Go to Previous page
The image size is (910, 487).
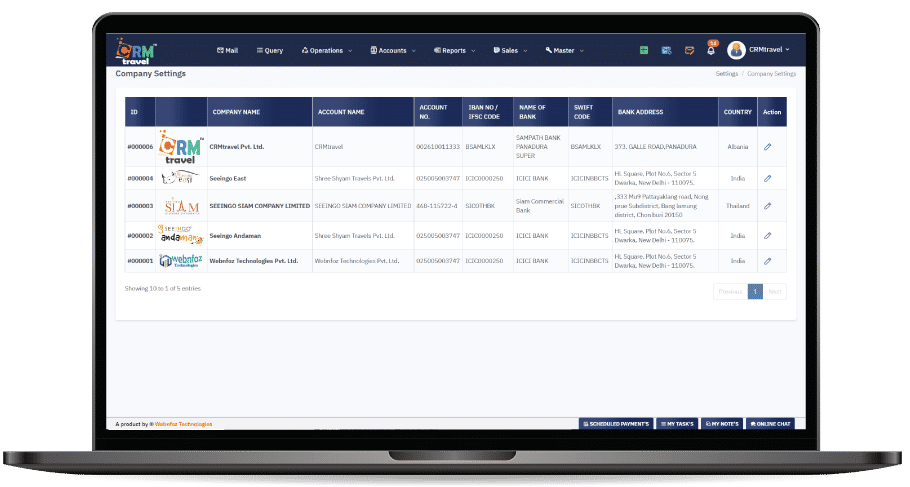tap(730, 291)
